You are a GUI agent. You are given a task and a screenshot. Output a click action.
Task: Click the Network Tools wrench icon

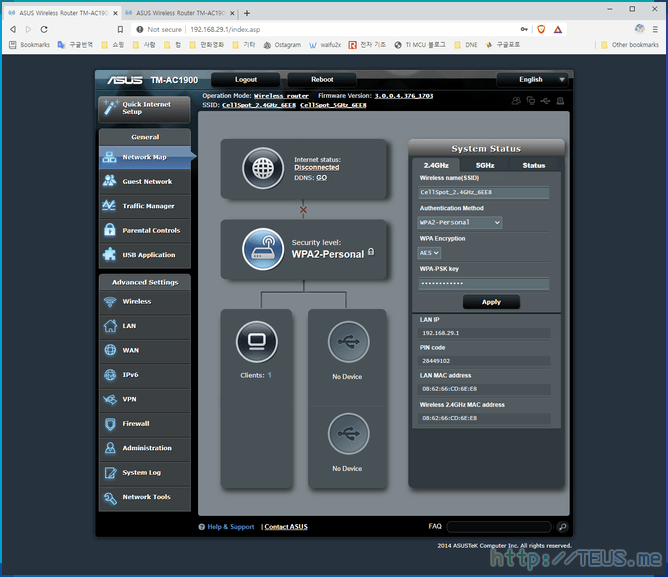110,497
